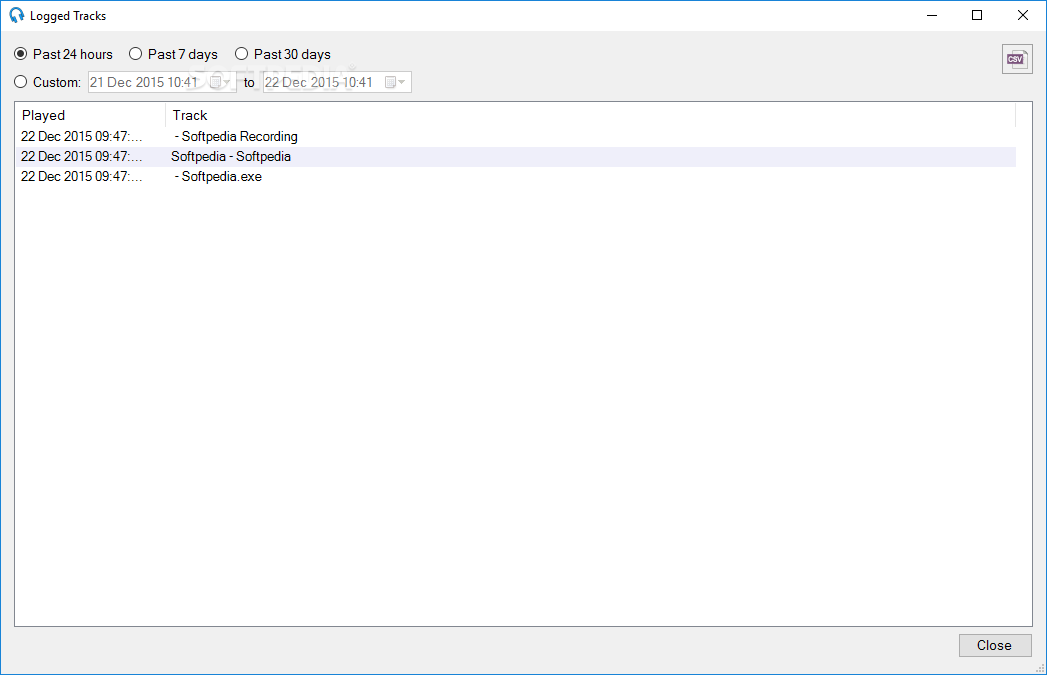This screenshot has width=1047, height=675.
Task: Open the end date calendar dropdown
Action: click(x=395, y=82)
